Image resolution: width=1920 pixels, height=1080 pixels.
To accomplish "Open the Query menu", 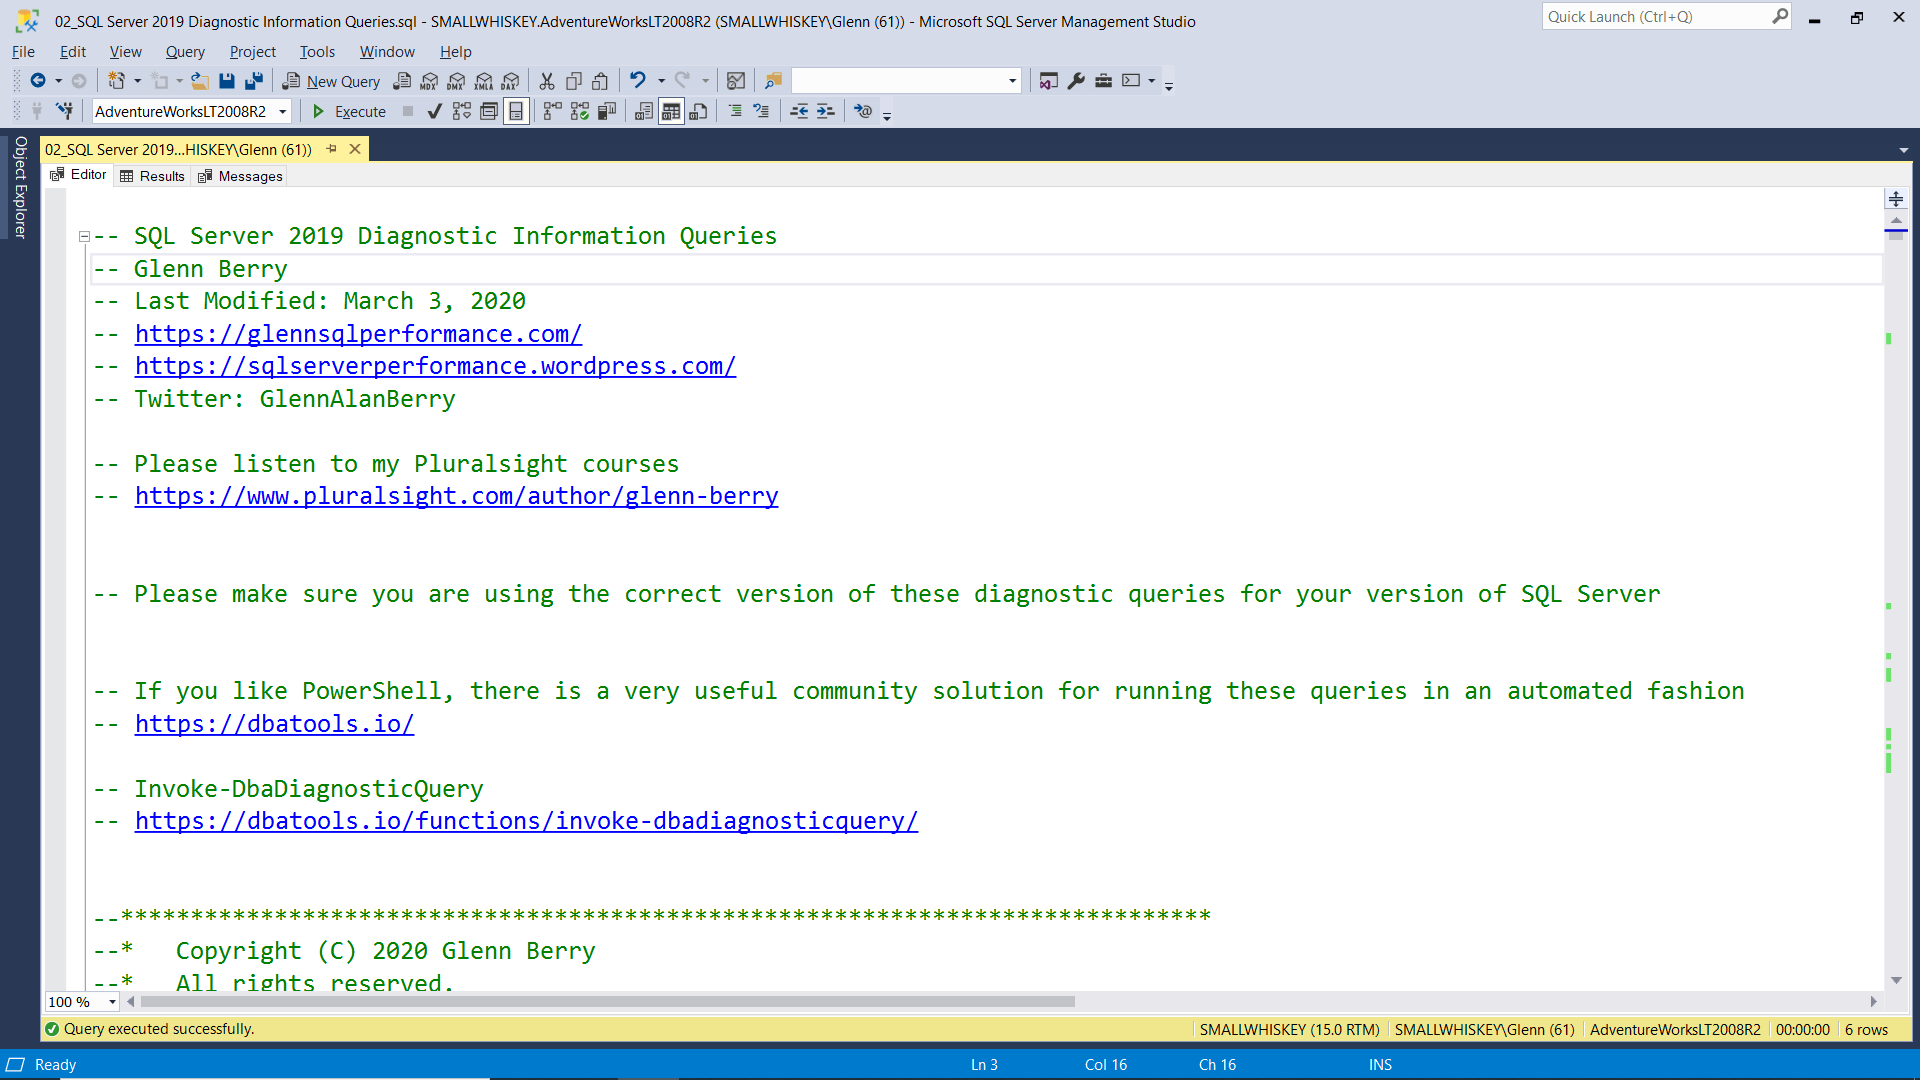I will (x=185, y=52).
